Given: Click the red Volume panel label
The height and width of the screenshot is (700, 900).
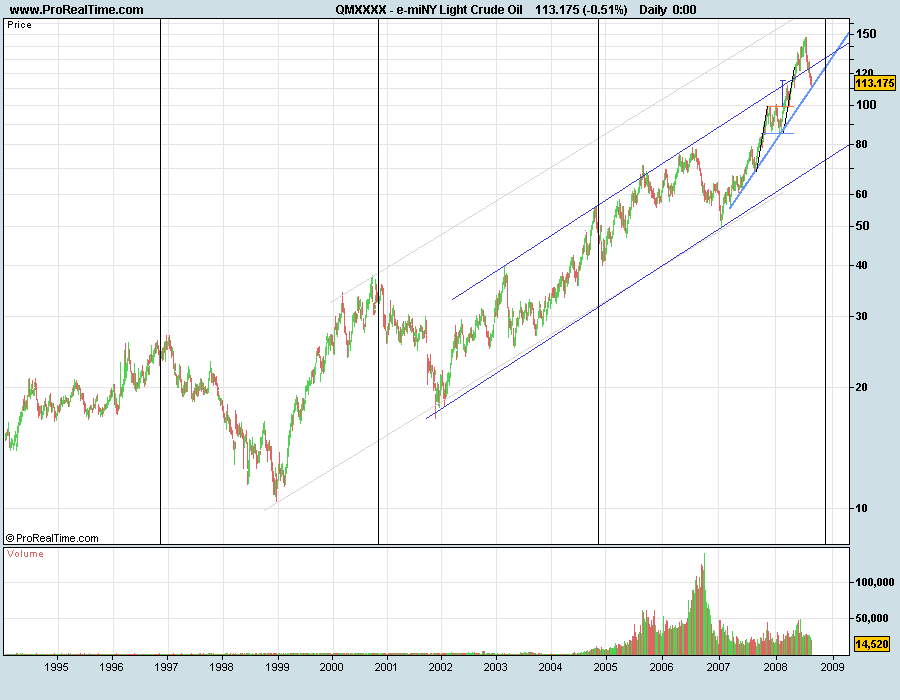Looking at the screenshot, I should click(25, 554).
